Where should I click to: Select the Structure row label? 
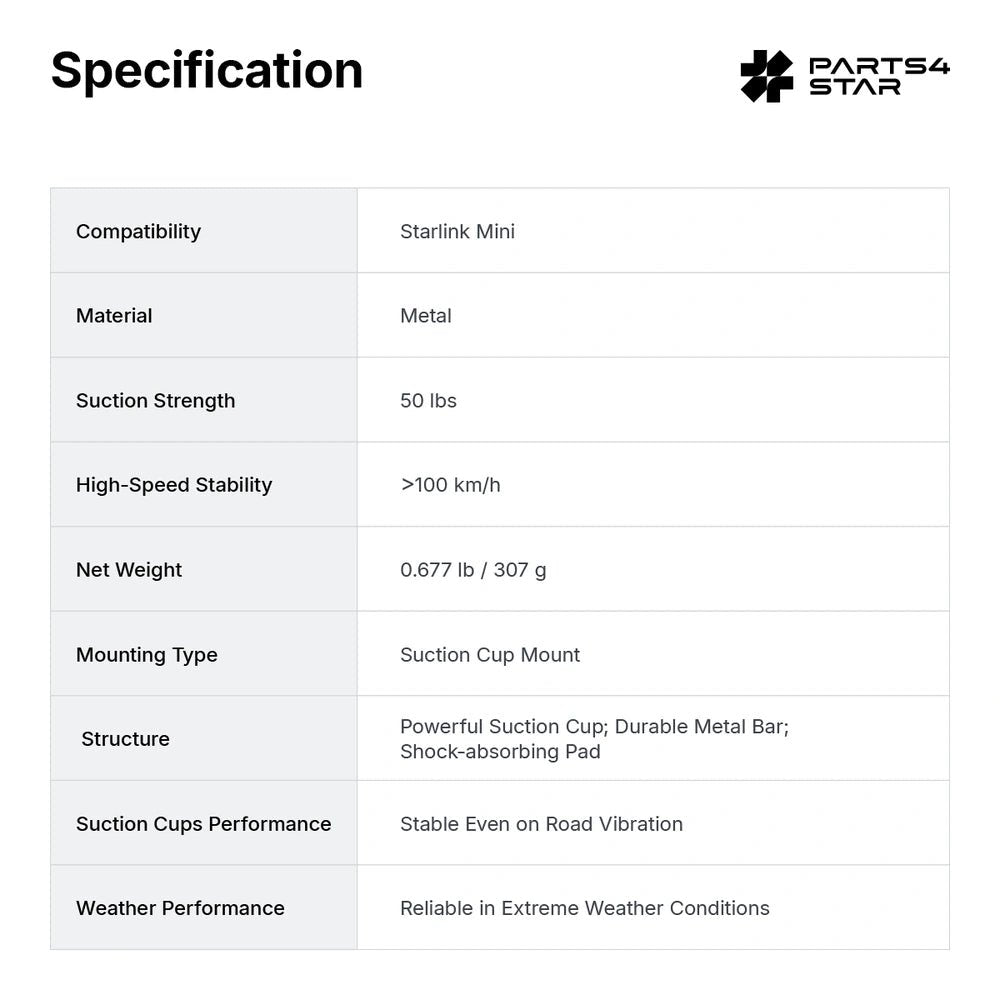[x=126, y=739]
